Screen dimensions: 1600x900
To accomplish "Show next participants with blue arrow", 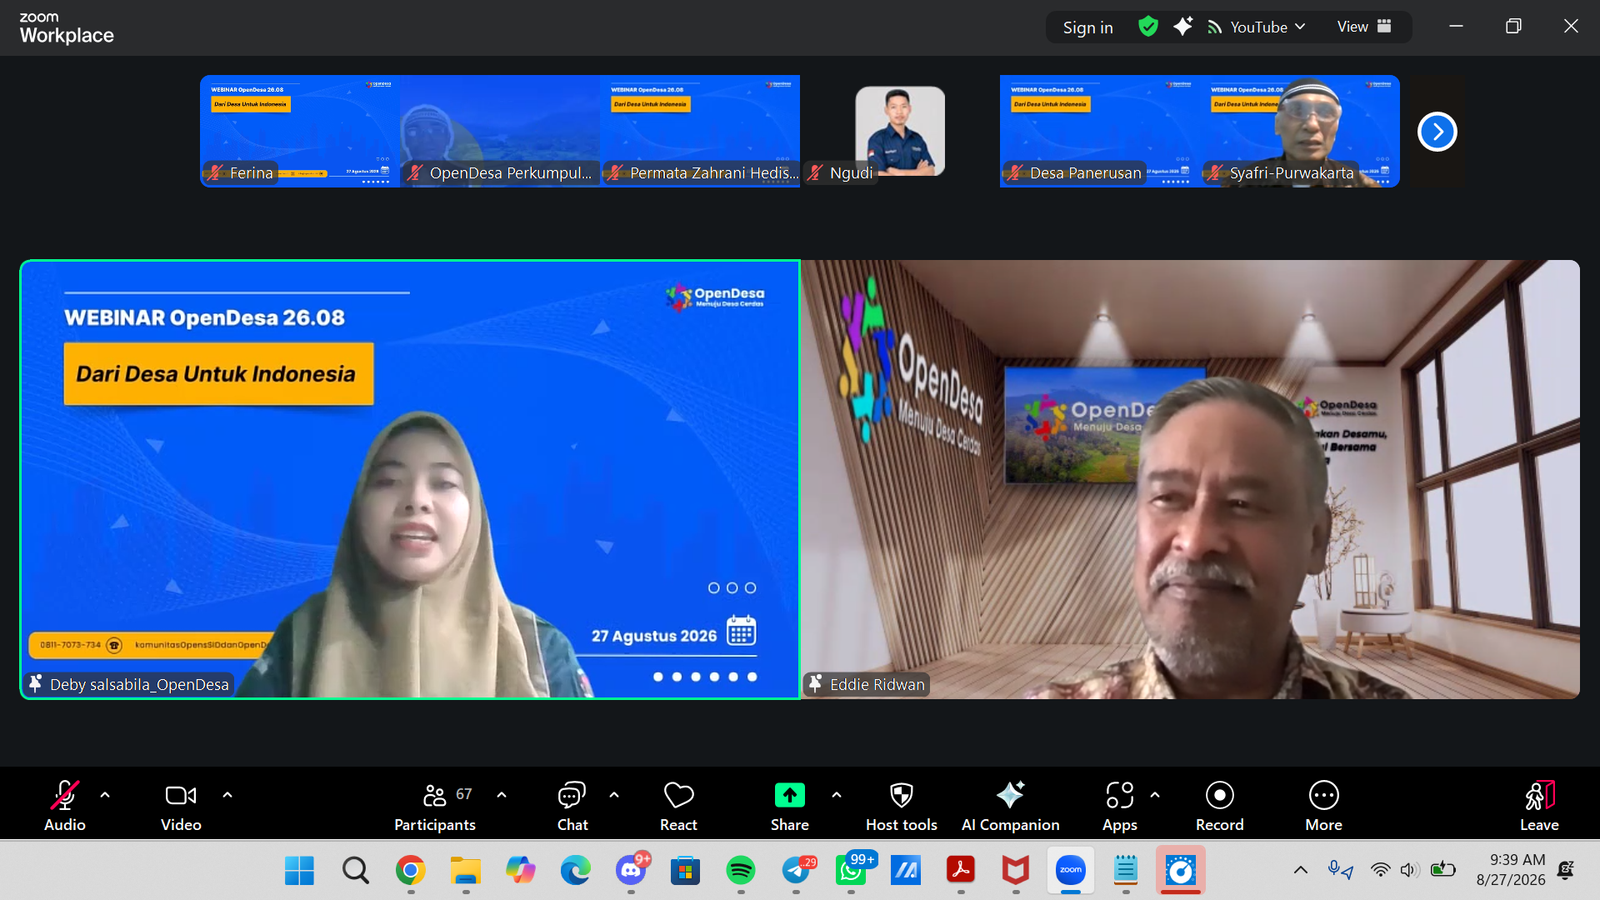I will click(x=1437, y=131).
